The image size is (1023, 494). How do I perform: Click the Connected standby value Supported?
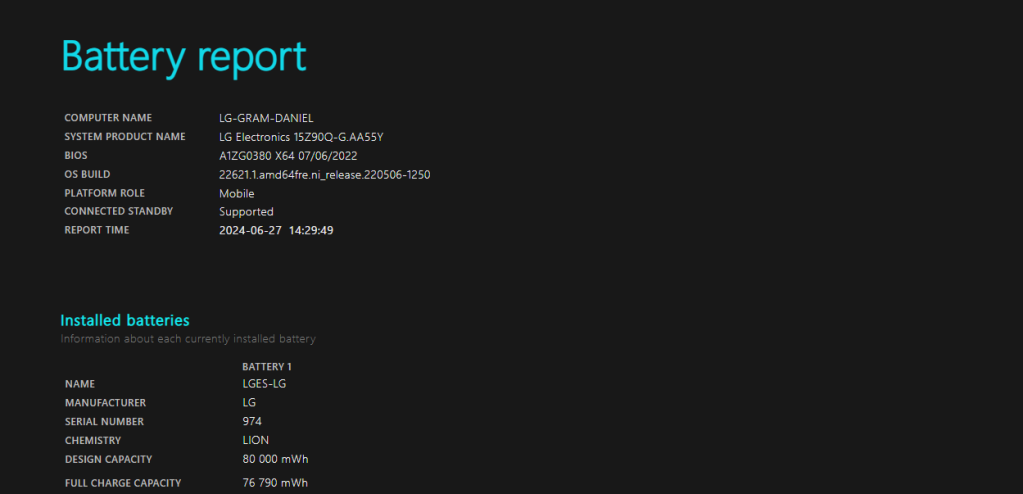246,212
